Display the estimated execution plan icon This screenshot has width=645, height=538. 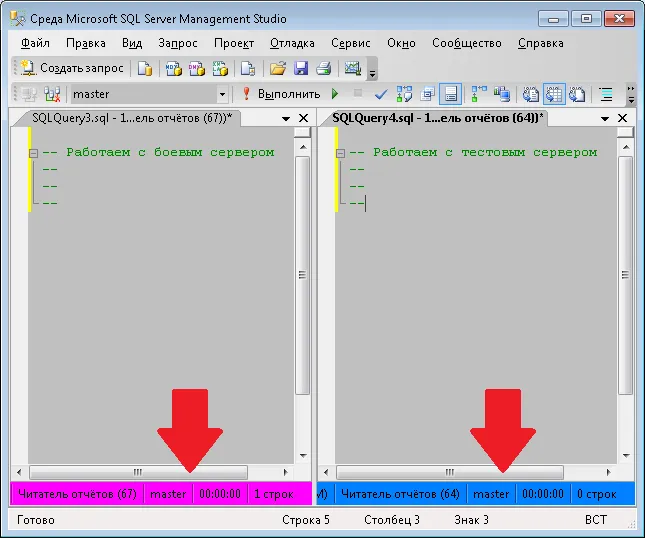click(x=404, y=94)
